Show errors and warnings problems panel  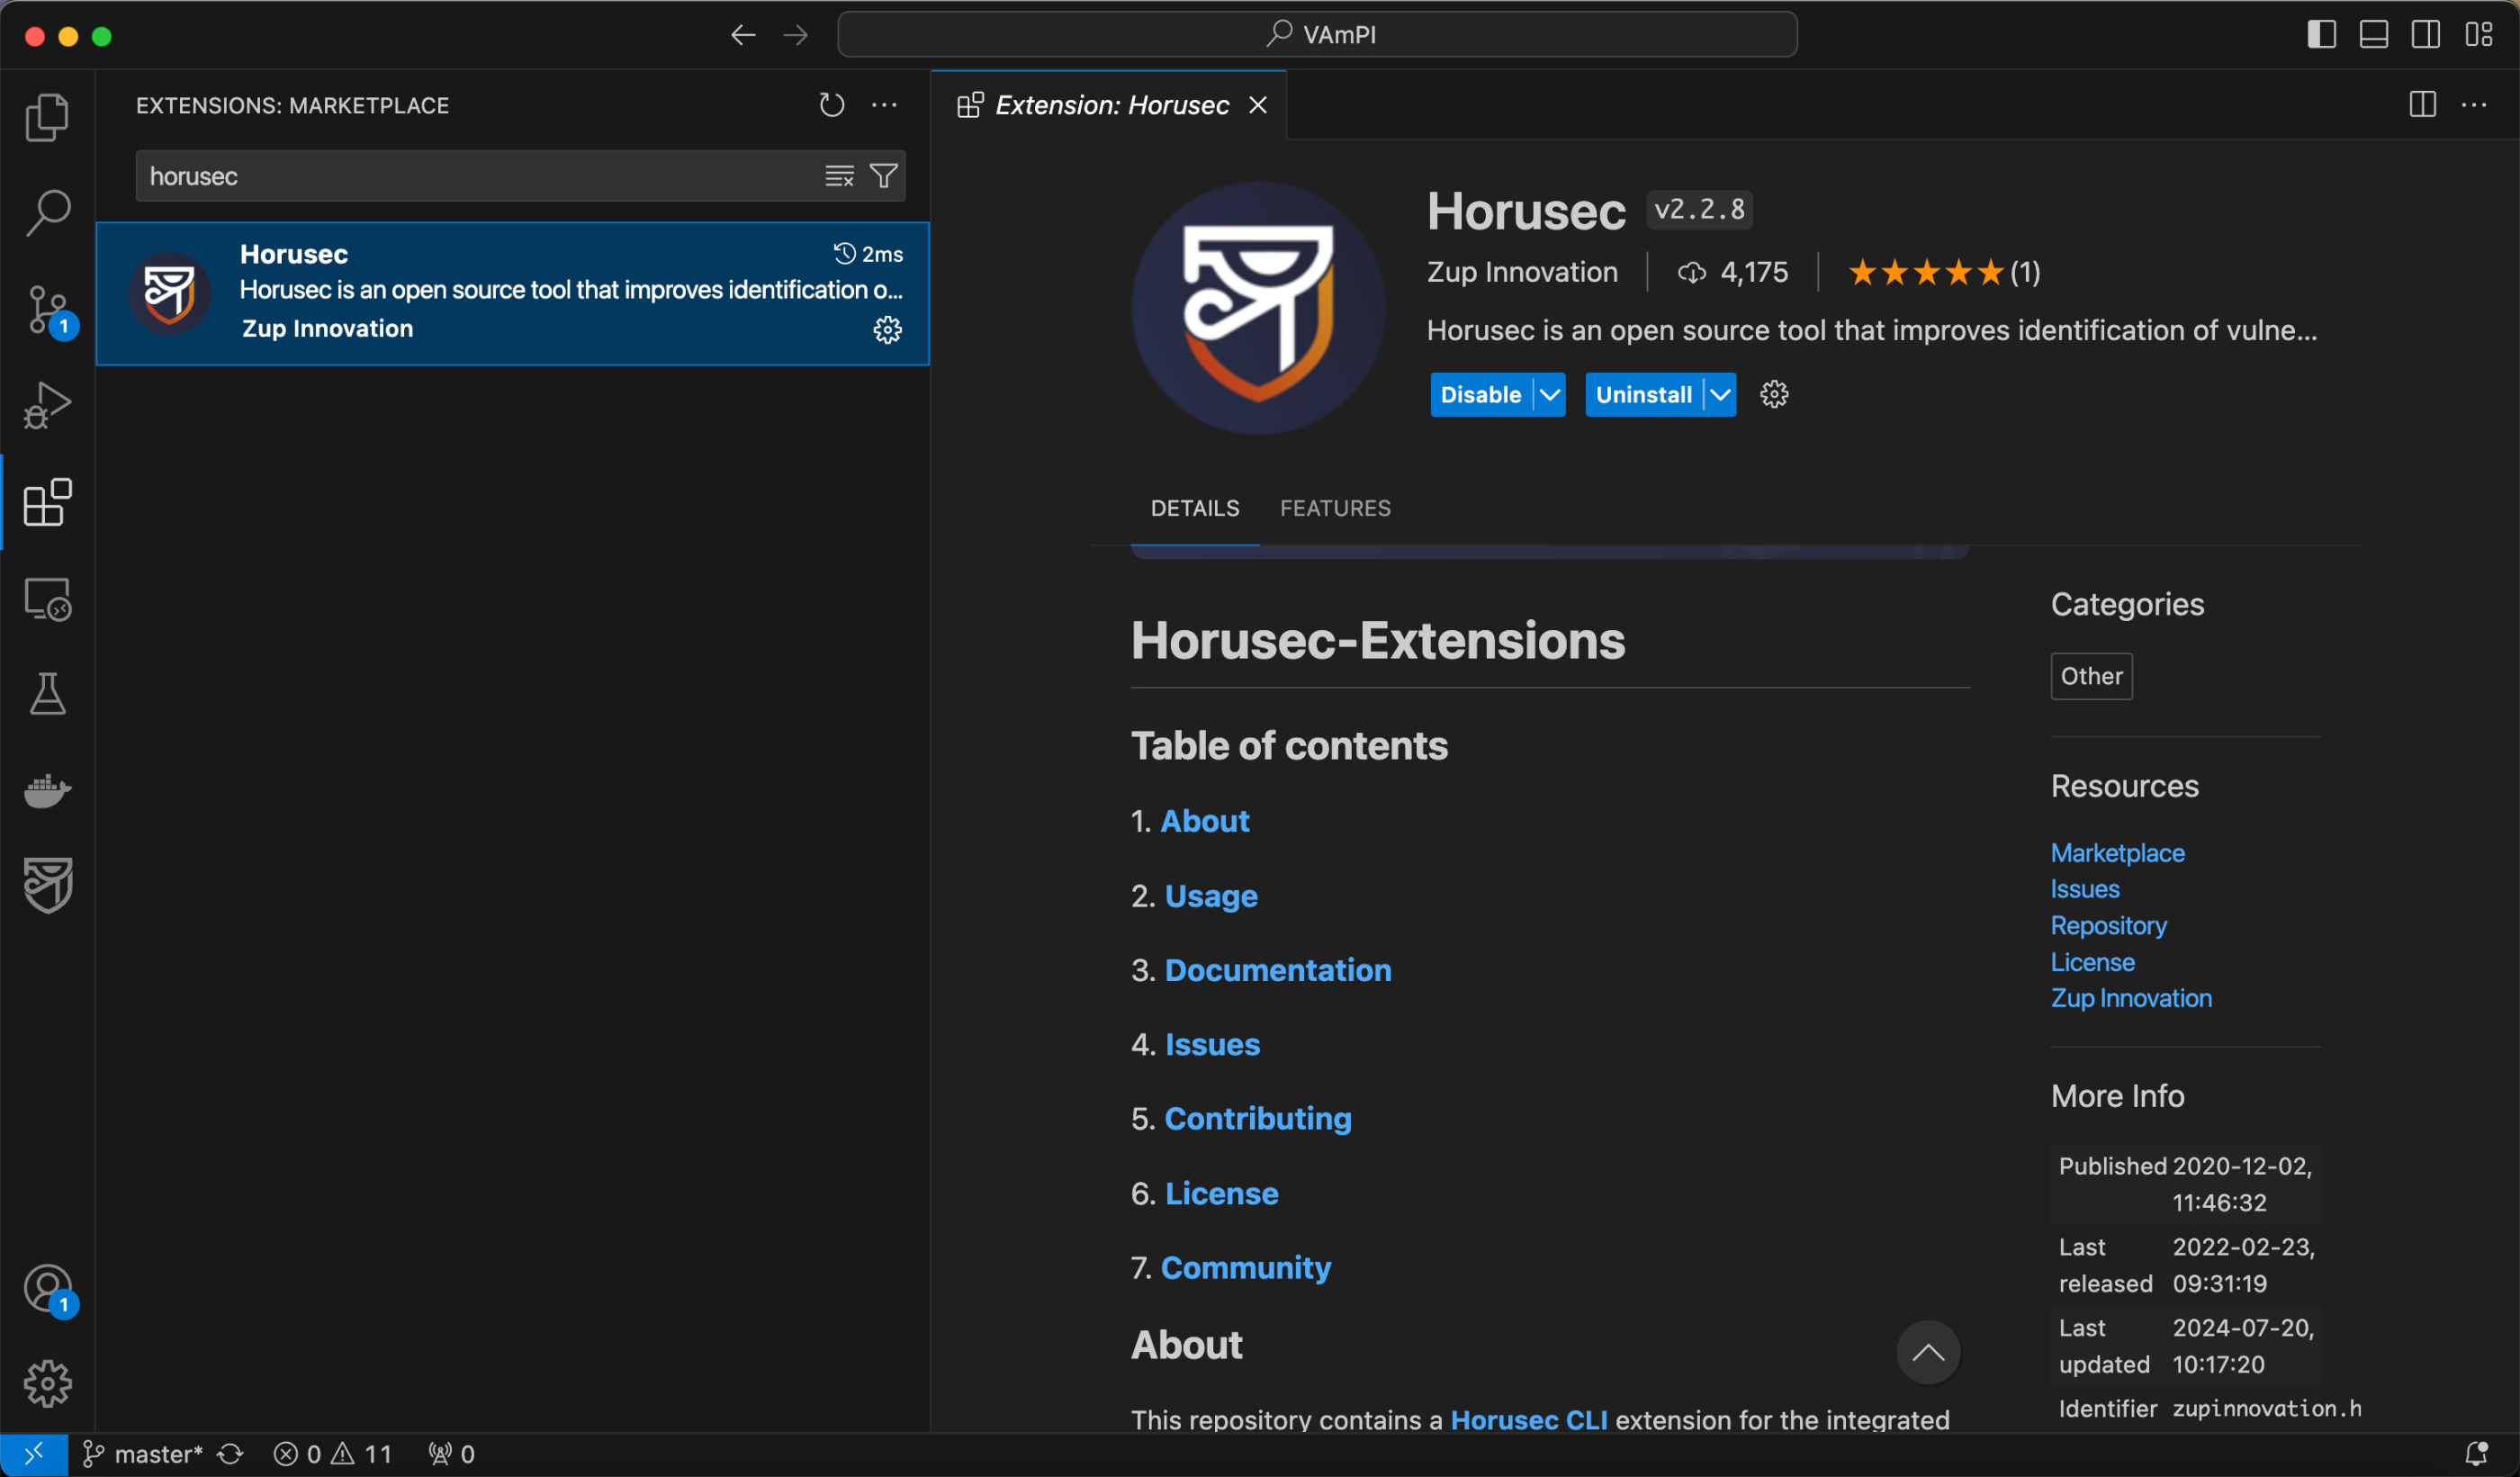333,1454
